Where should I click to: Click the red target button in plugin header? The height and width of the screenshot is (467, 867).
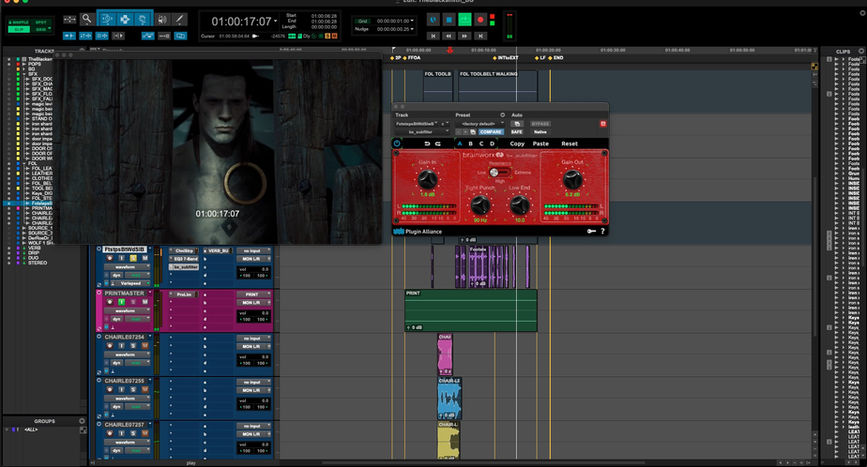pyautogui.click(x=603, y=124)
